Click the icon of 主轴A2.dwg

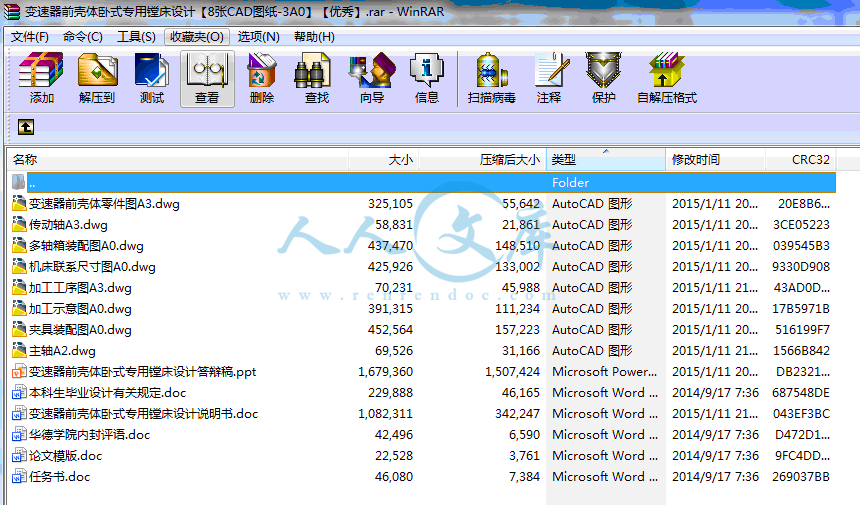[19, 350]
